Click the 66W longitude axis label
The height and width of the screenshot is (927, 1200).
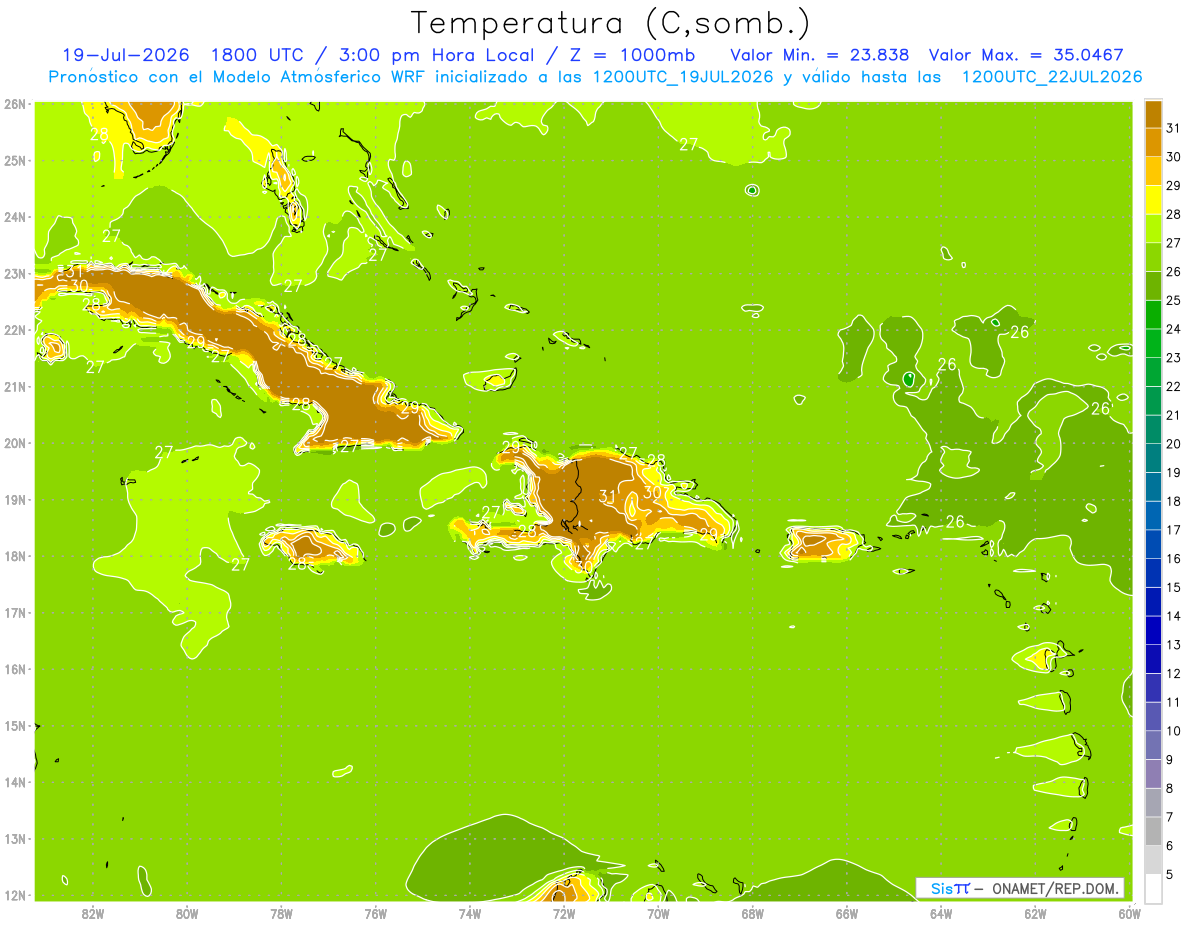[847, 913]
